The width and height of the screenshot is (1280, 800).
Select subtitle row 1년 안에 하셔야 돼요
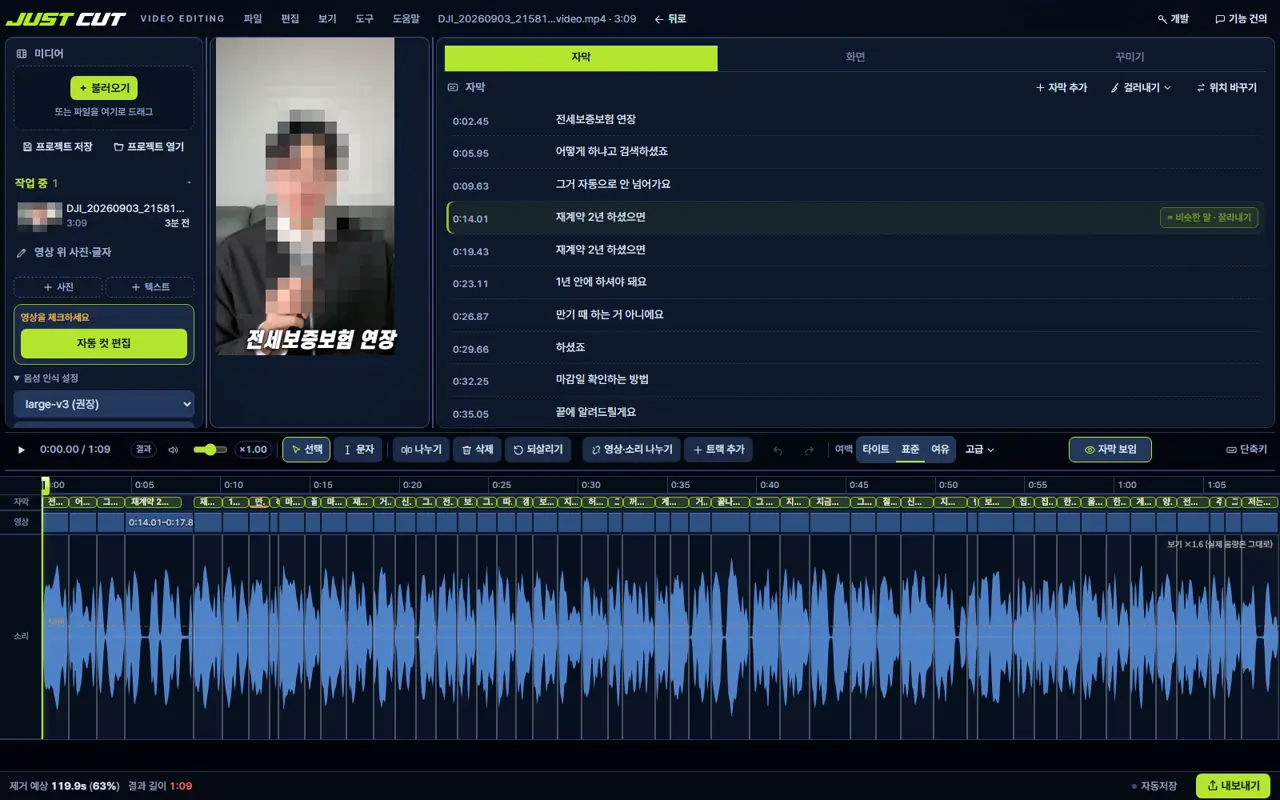click(x=855, y=282)
